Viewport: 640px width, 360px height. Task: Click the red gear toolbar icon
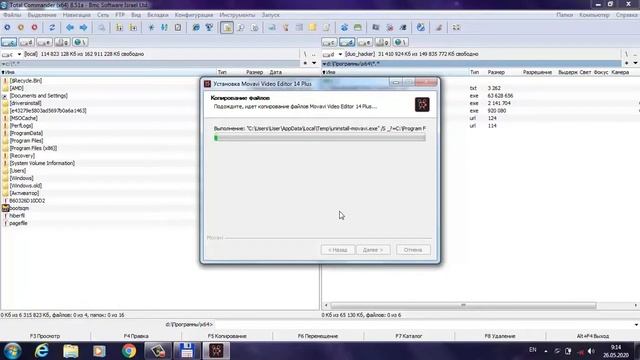(35, 27)
